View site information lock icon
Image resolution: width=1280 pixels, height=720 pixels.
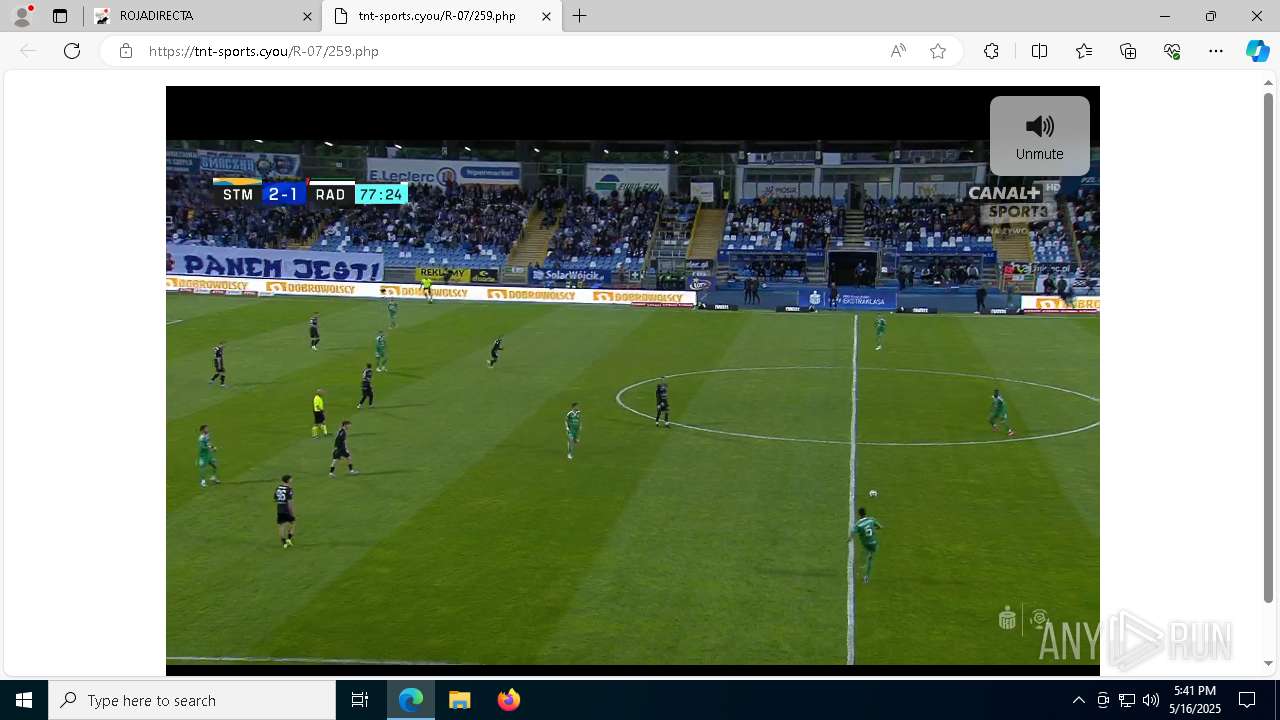[126, 51]
